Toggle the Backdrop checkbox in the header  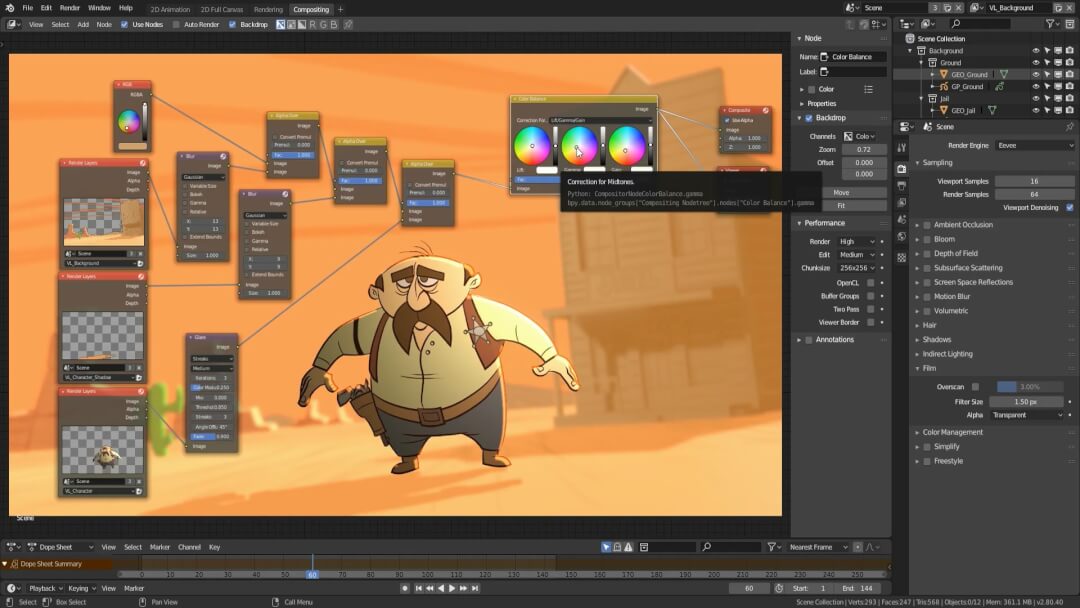[x=232, y=24]
